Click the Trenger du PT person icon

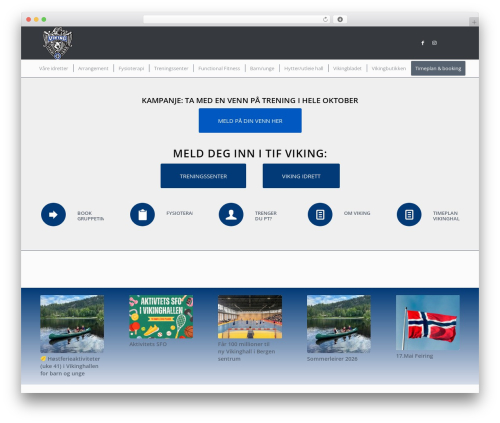coord(231,214)
